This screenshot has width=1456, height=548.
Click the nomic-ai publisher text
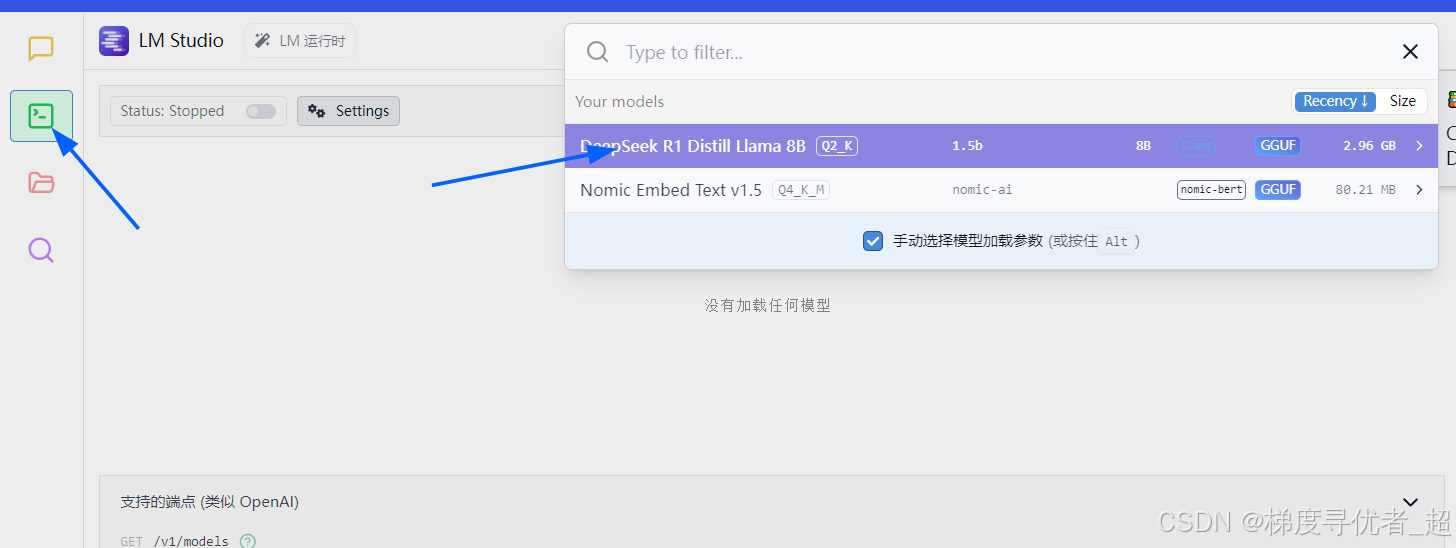click(982, 190)
